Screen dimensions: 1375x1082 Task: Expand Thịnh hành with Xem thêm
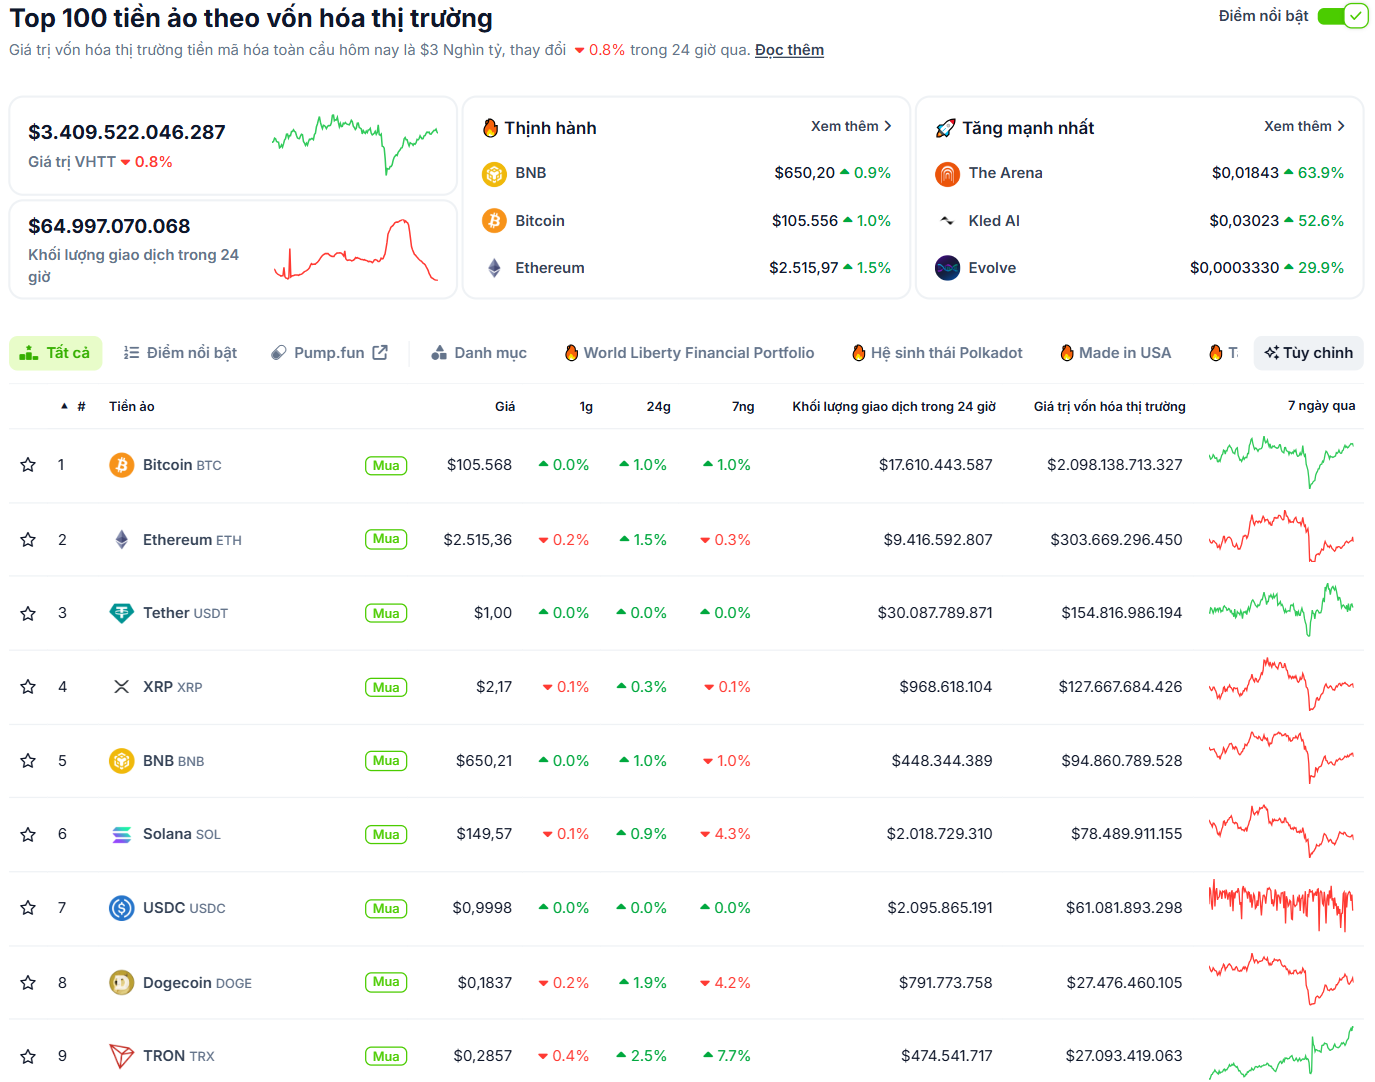pyautogui.click(x=850, y=126)
